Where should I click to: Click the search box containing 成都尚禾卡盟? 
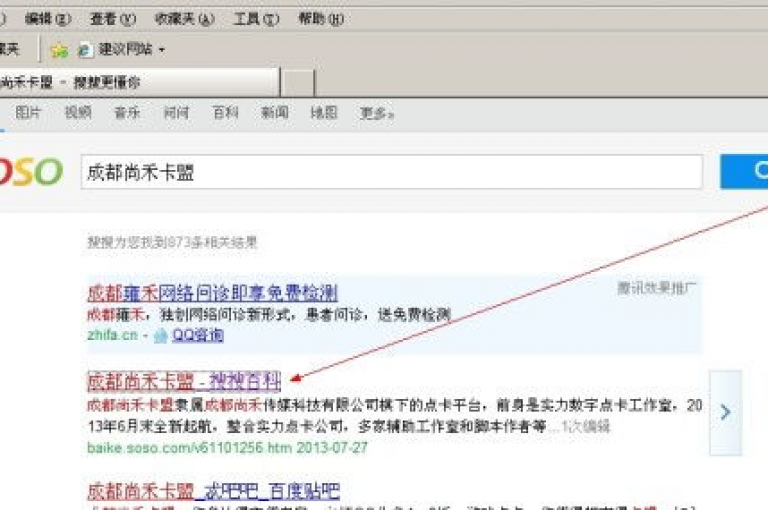(x=391, y=172)
